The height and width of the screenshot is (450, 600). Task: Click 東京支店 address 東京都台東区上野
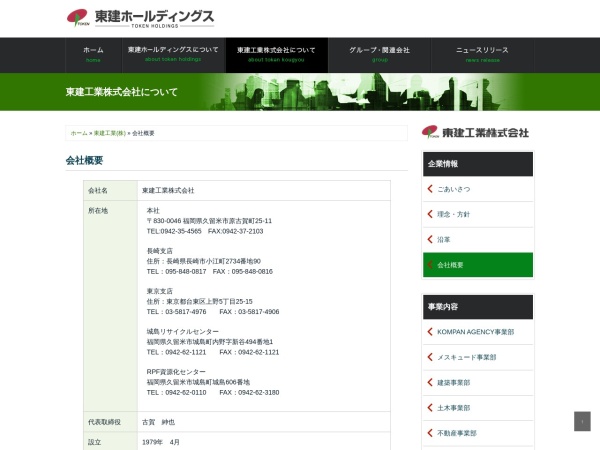pos(199,302)
